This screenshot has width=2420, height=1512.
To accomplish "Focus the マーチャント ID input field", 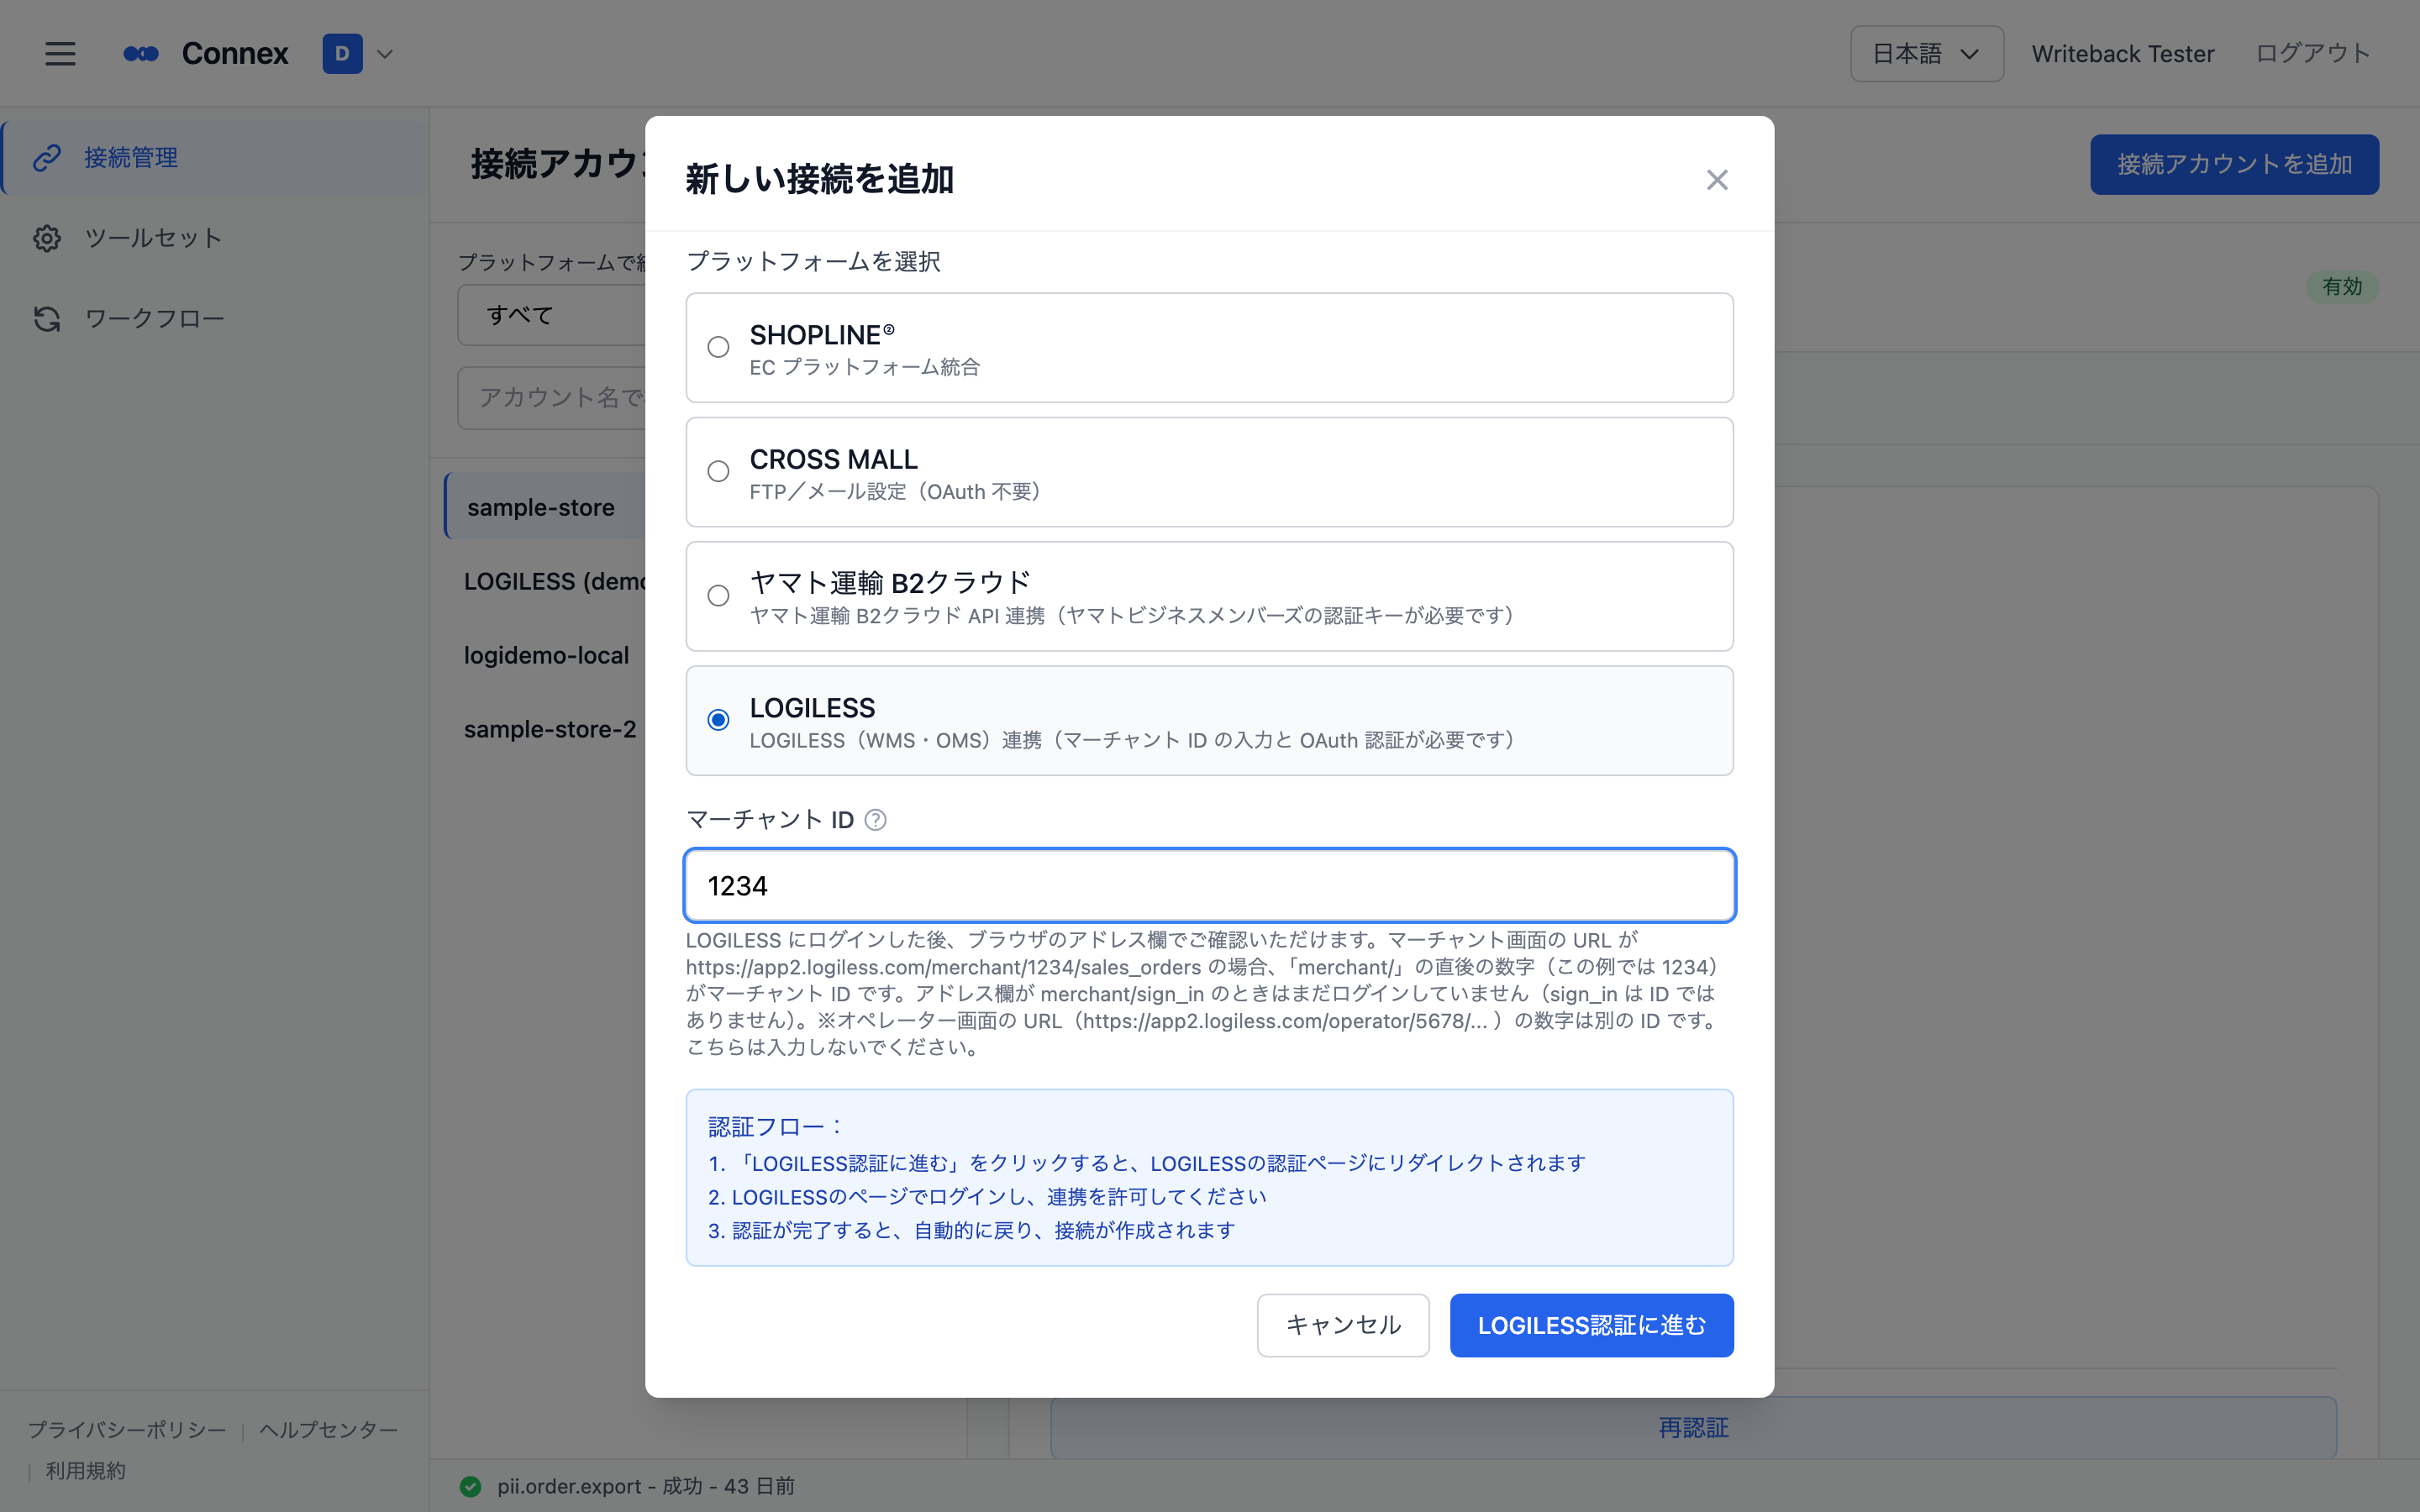I will tap(1209, 886).
